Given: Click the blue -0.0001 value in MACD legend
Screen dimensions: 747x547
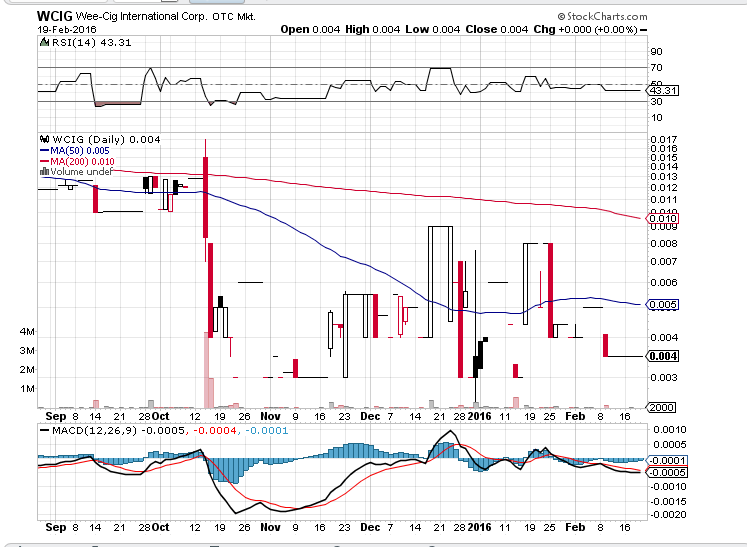Looking at the screenshot, I should 266,431.
